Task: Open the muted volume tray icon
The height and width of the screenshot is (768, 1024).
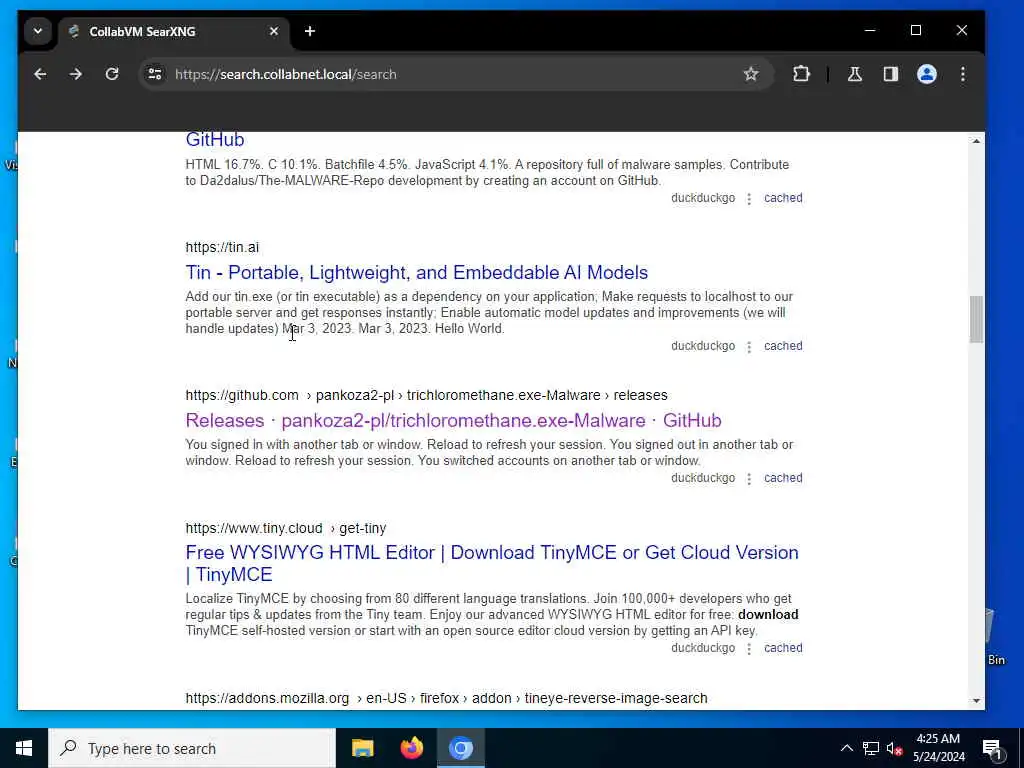Action: point(894,749)
